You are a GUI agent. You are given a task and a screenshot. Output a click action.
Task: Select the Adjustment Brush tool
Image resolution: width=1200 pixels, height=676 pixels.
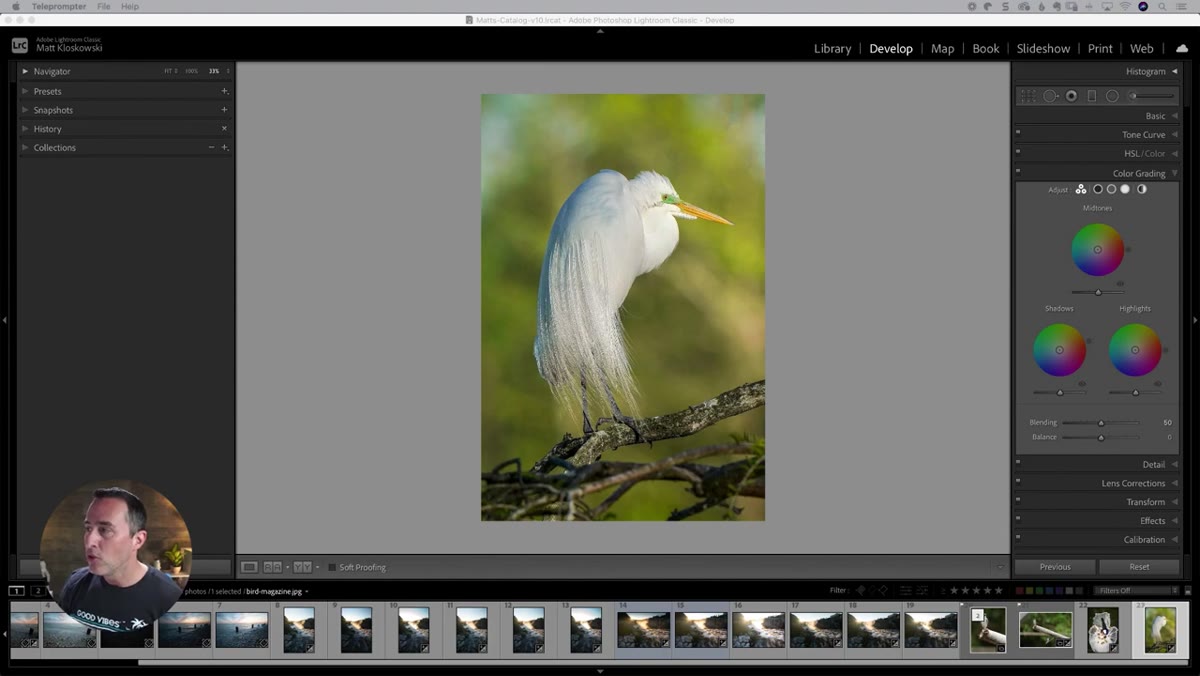[x=1151, y=96]
